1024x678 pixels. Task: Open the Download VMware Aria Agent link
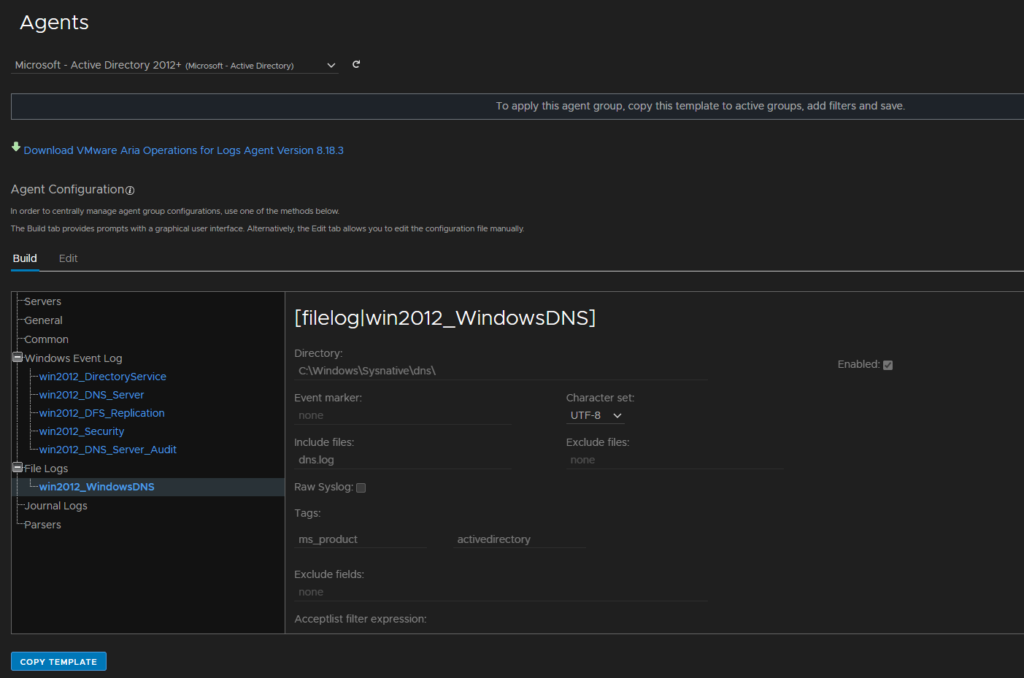(184, 150)
